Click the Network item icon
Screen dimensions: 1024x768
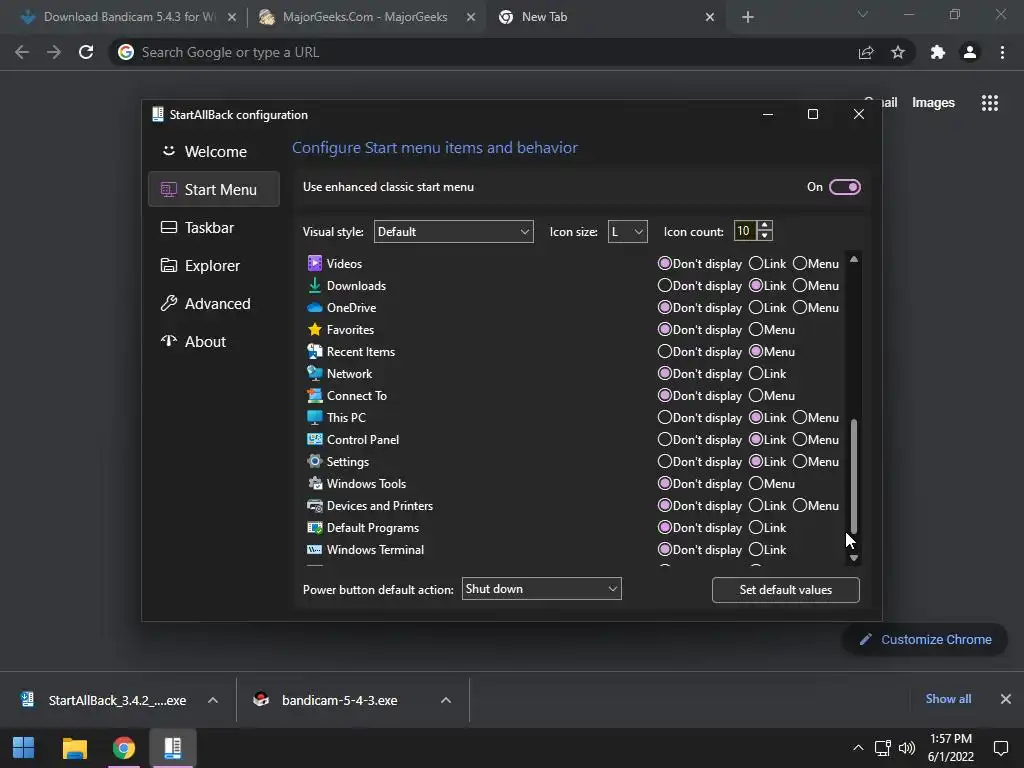point(315,374)
